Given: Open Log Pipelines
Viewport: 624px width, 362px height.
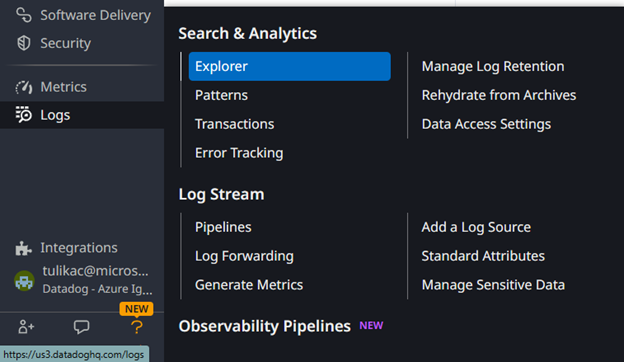Looking at the screenshot, I should tap(223, 227).
